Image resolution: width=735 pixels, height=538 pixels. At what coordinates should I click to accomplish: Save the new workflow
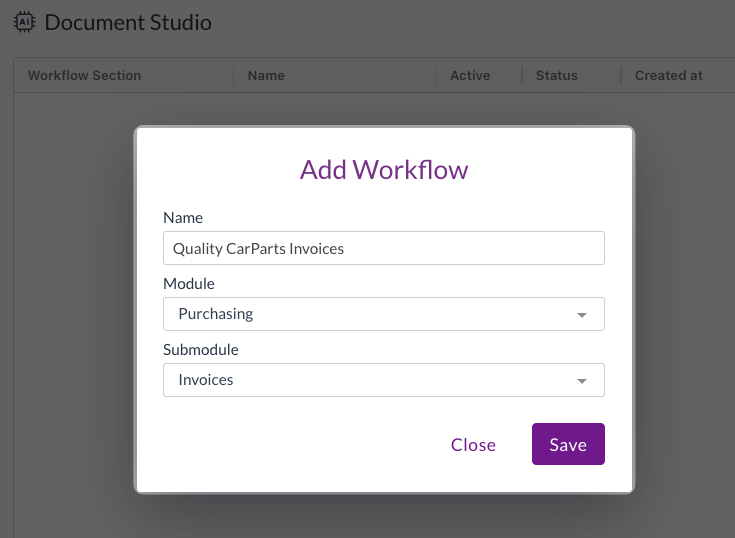[567, 444]
